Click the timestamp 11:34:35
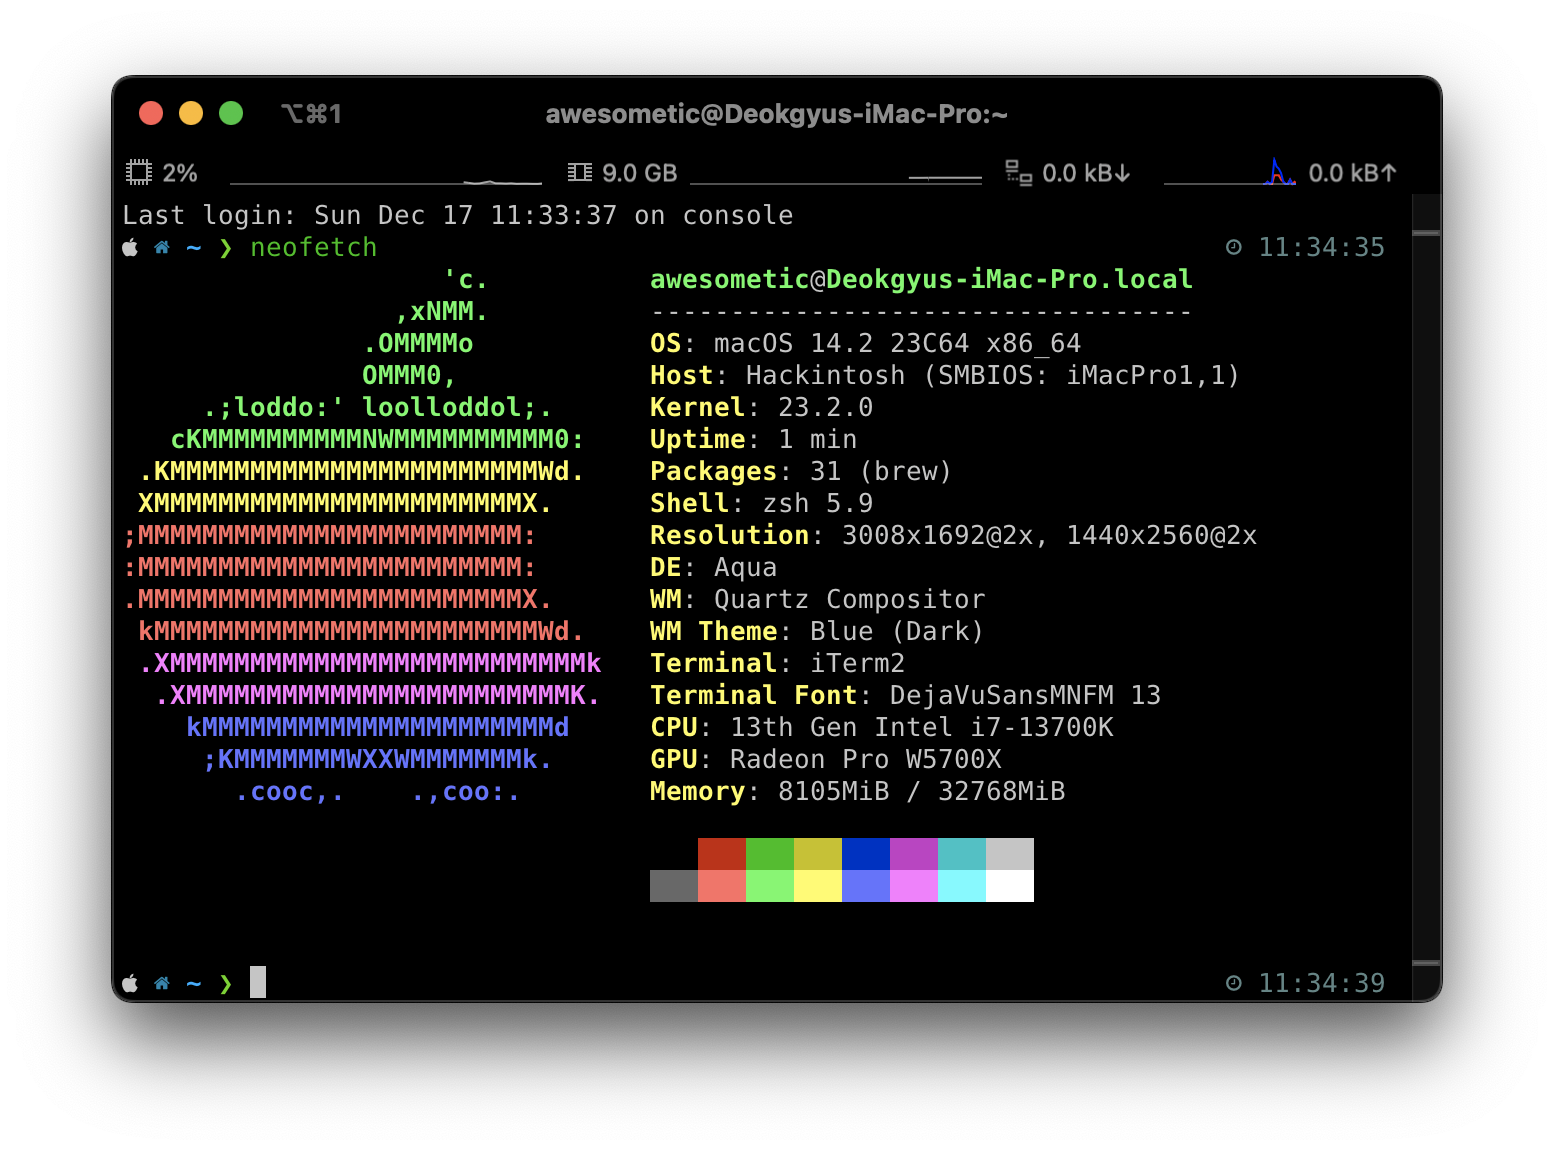The image size is (1554, 1150). [x=1322, y=247]
